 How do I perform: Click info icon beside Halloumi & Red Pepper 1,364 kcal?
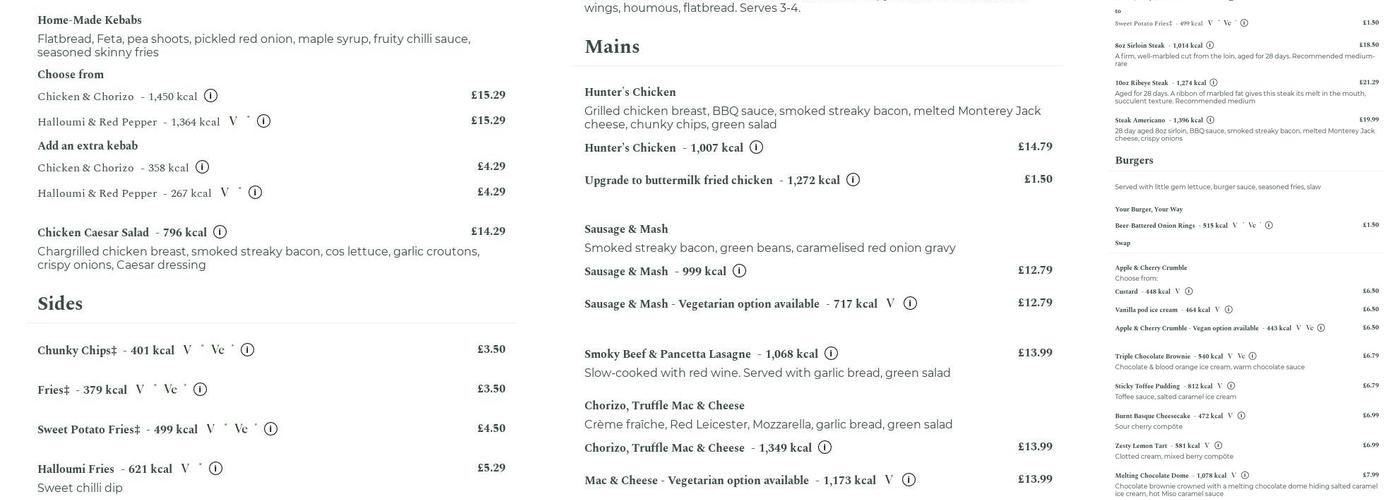(x=264, y=121)
